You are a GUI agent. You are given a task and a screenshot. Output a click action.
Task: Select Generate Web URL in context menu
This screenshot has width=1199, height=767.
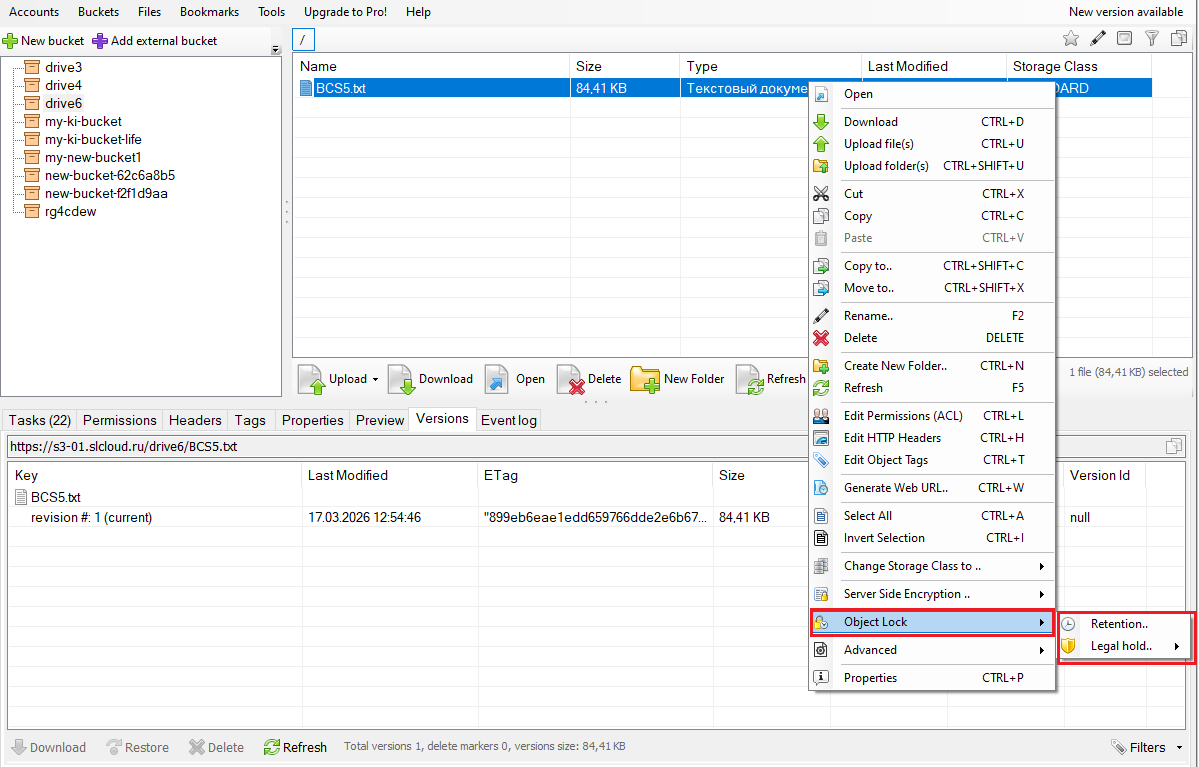895,488
